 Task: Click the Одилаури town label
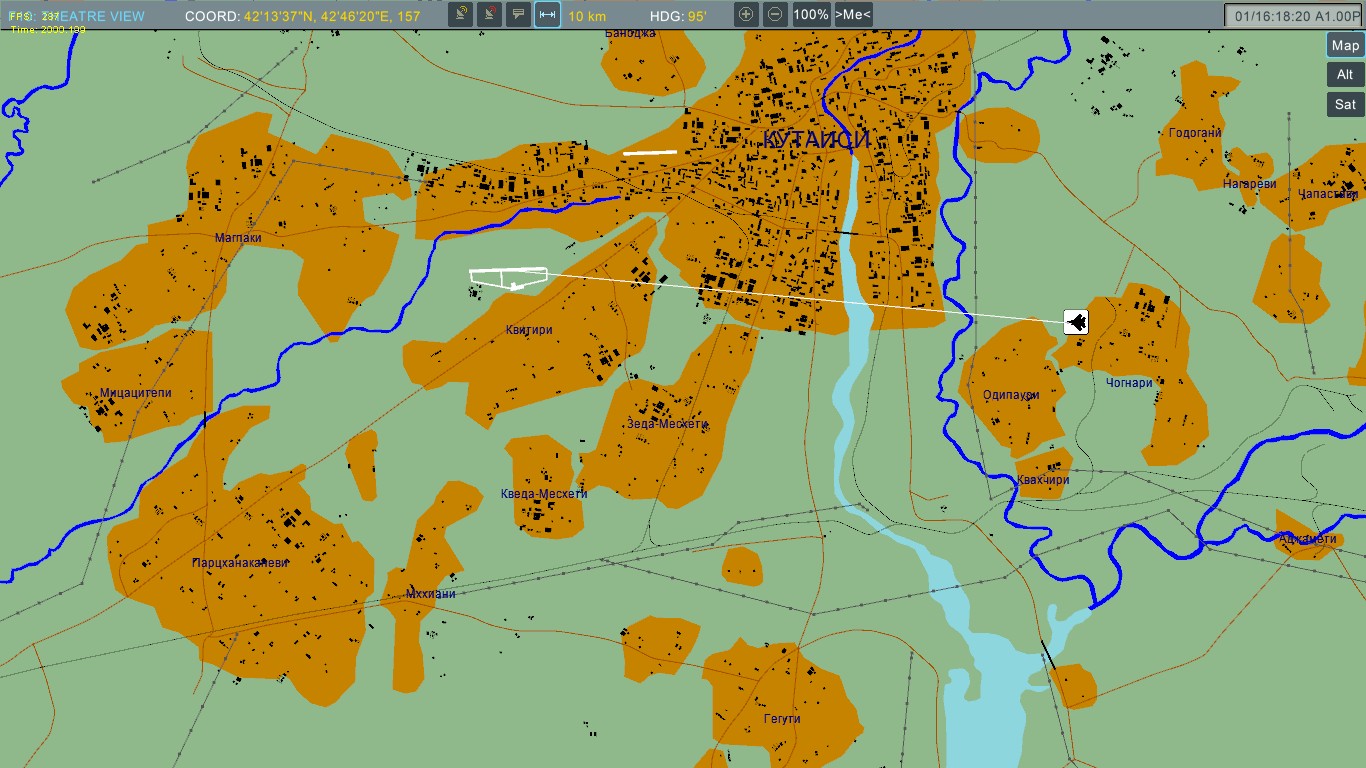tap(1011, 395)
